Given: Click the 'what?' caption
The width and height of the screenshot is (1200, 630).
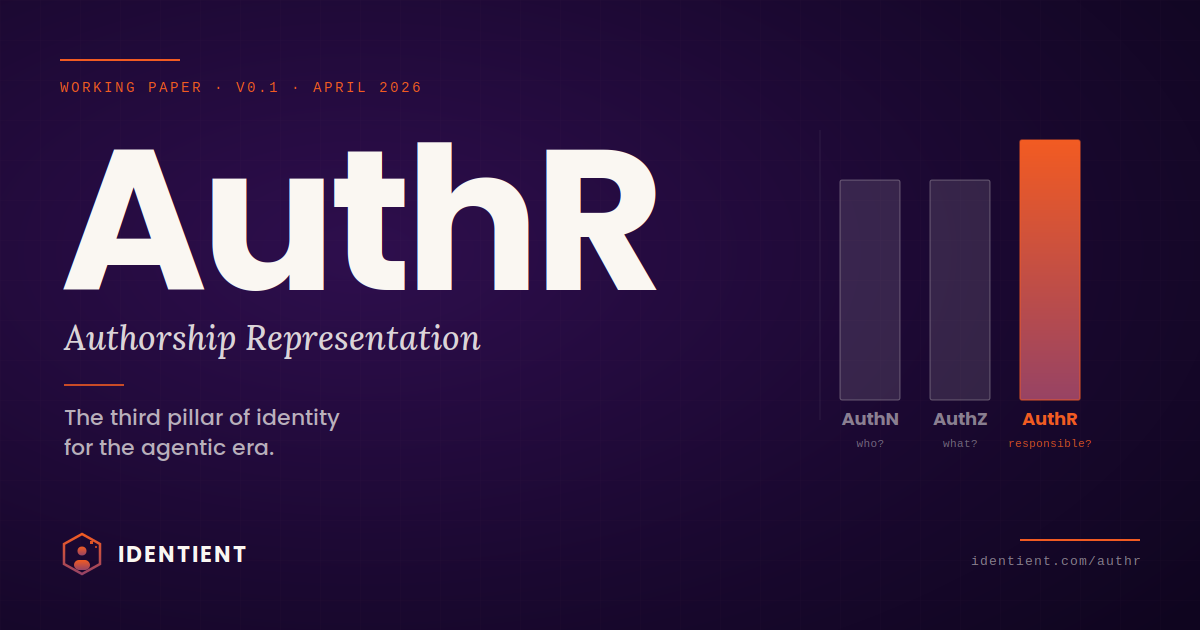Looking at the screenshot, I should tap(960, 443).
